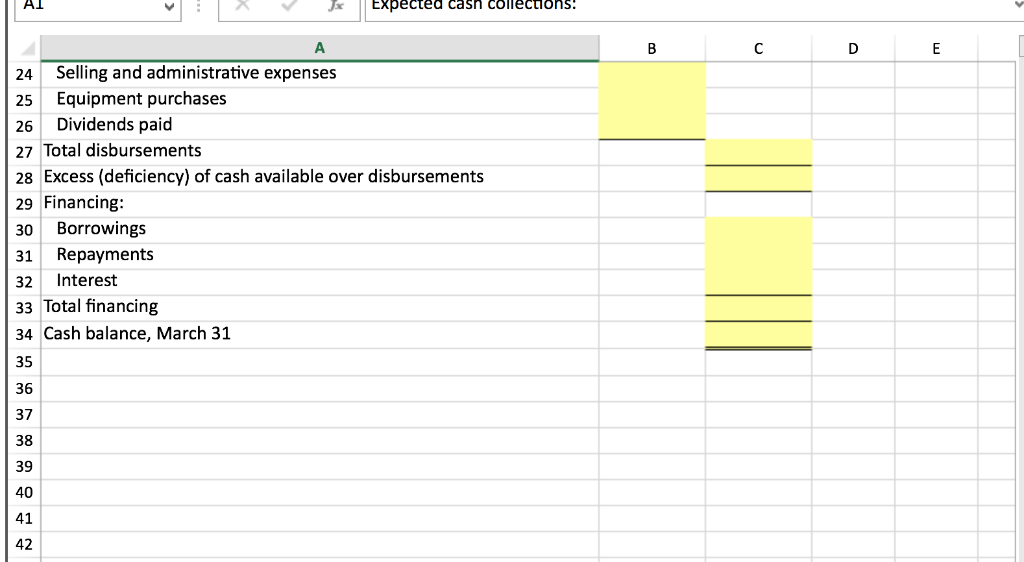Viewport: 1024px width, 562px height.
Task: Select row 34 header
Action: tap(25, 334)
